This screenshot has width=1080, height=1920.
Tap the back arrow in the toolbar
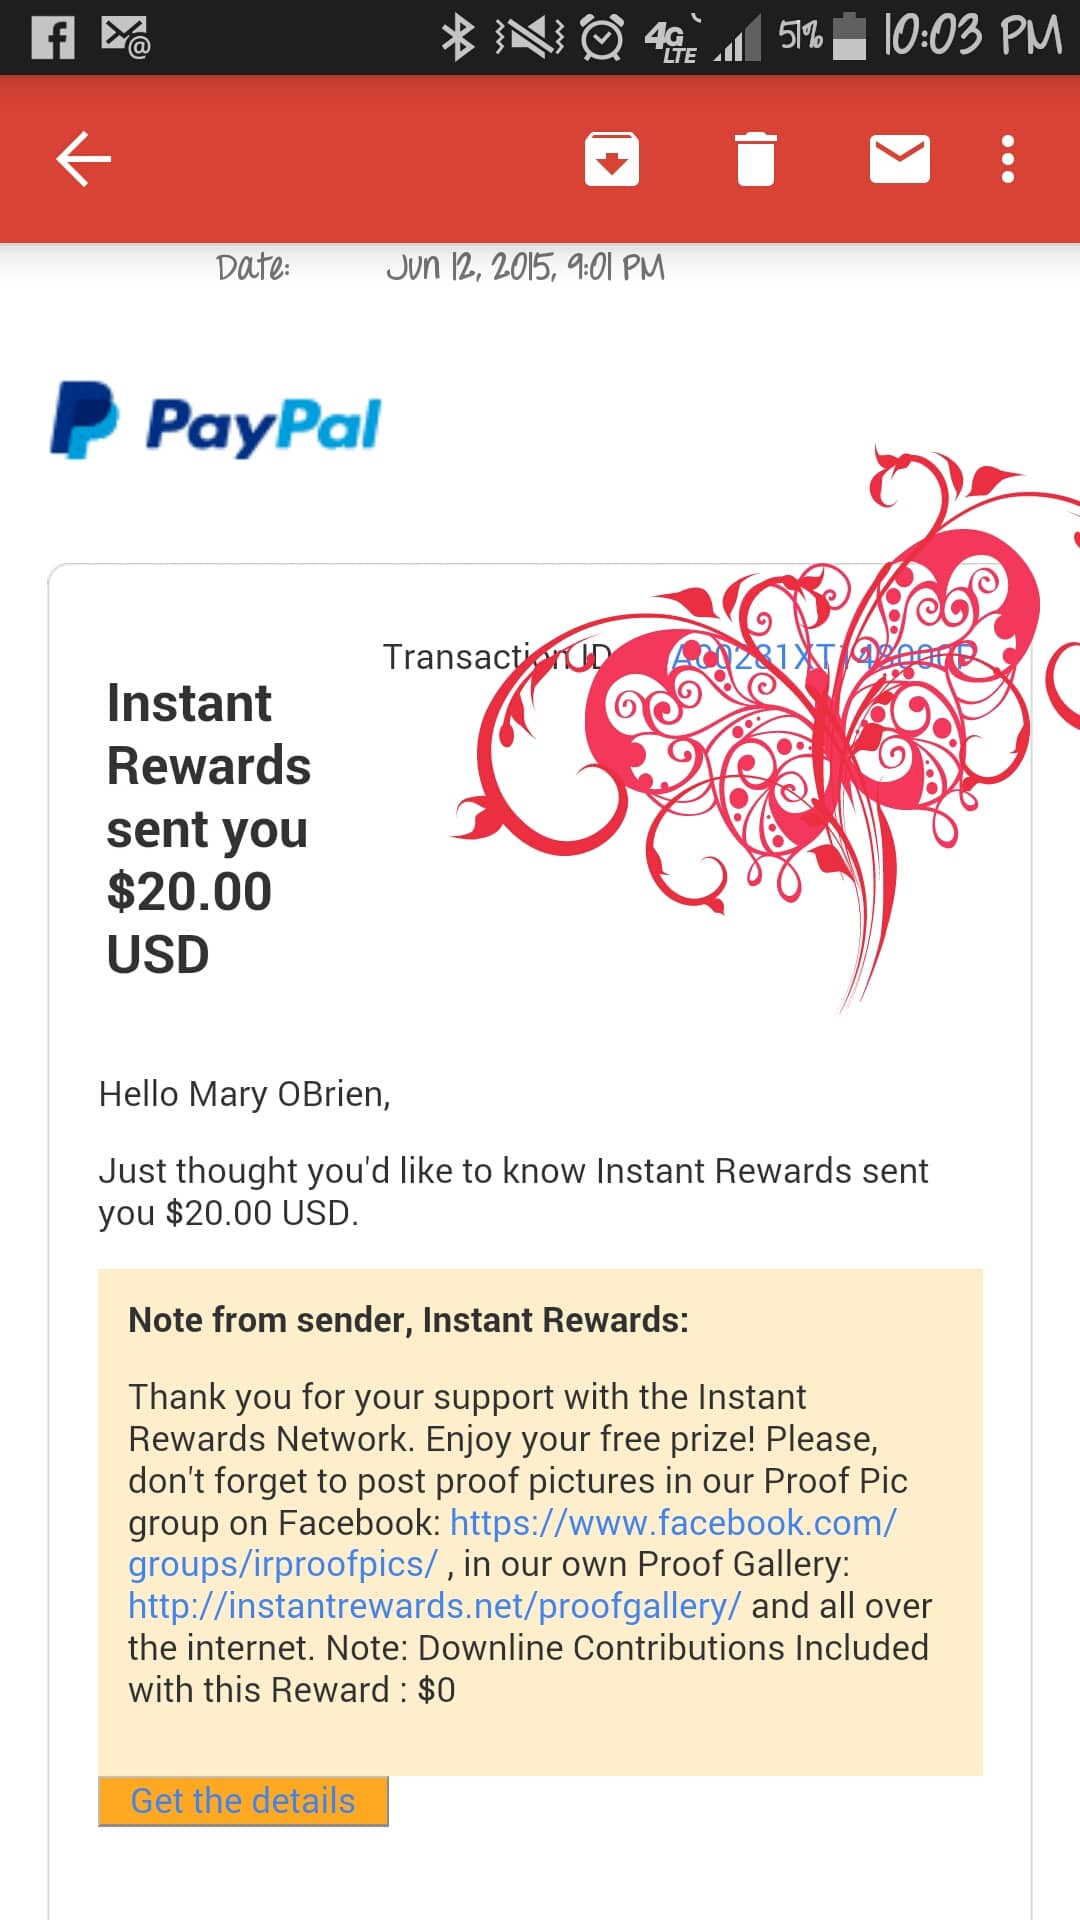click(84, 159)
